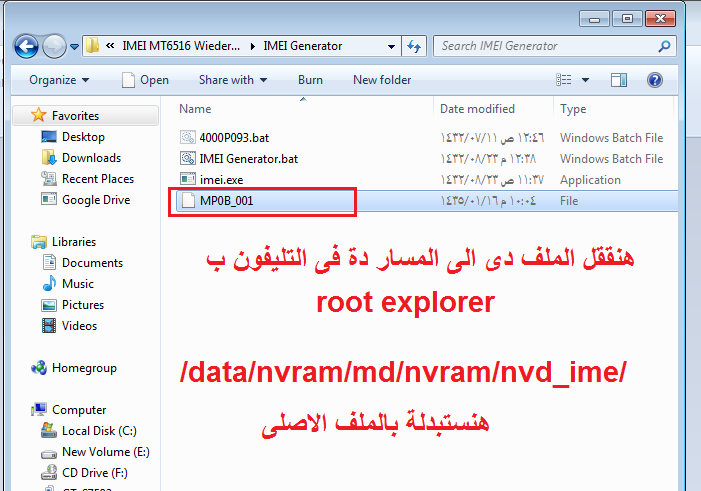Go back with the blue Back arrow

tap(26, 47)
